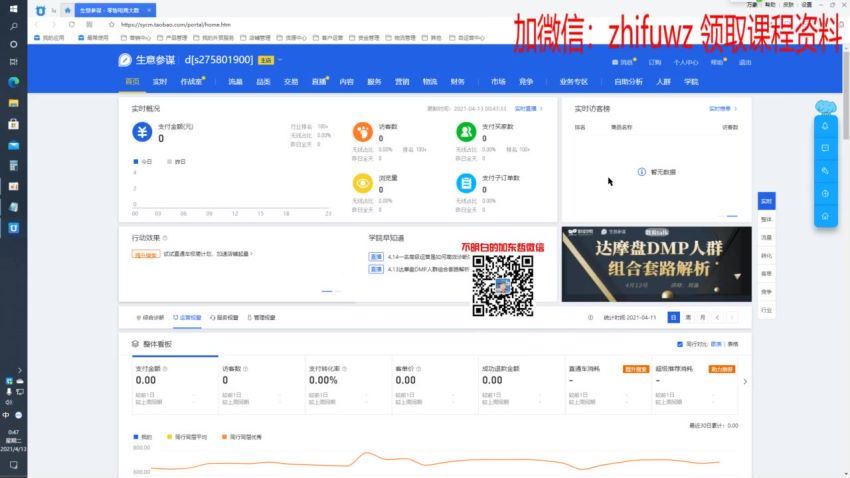Select 日 date granularity

[x=673, y=318]
